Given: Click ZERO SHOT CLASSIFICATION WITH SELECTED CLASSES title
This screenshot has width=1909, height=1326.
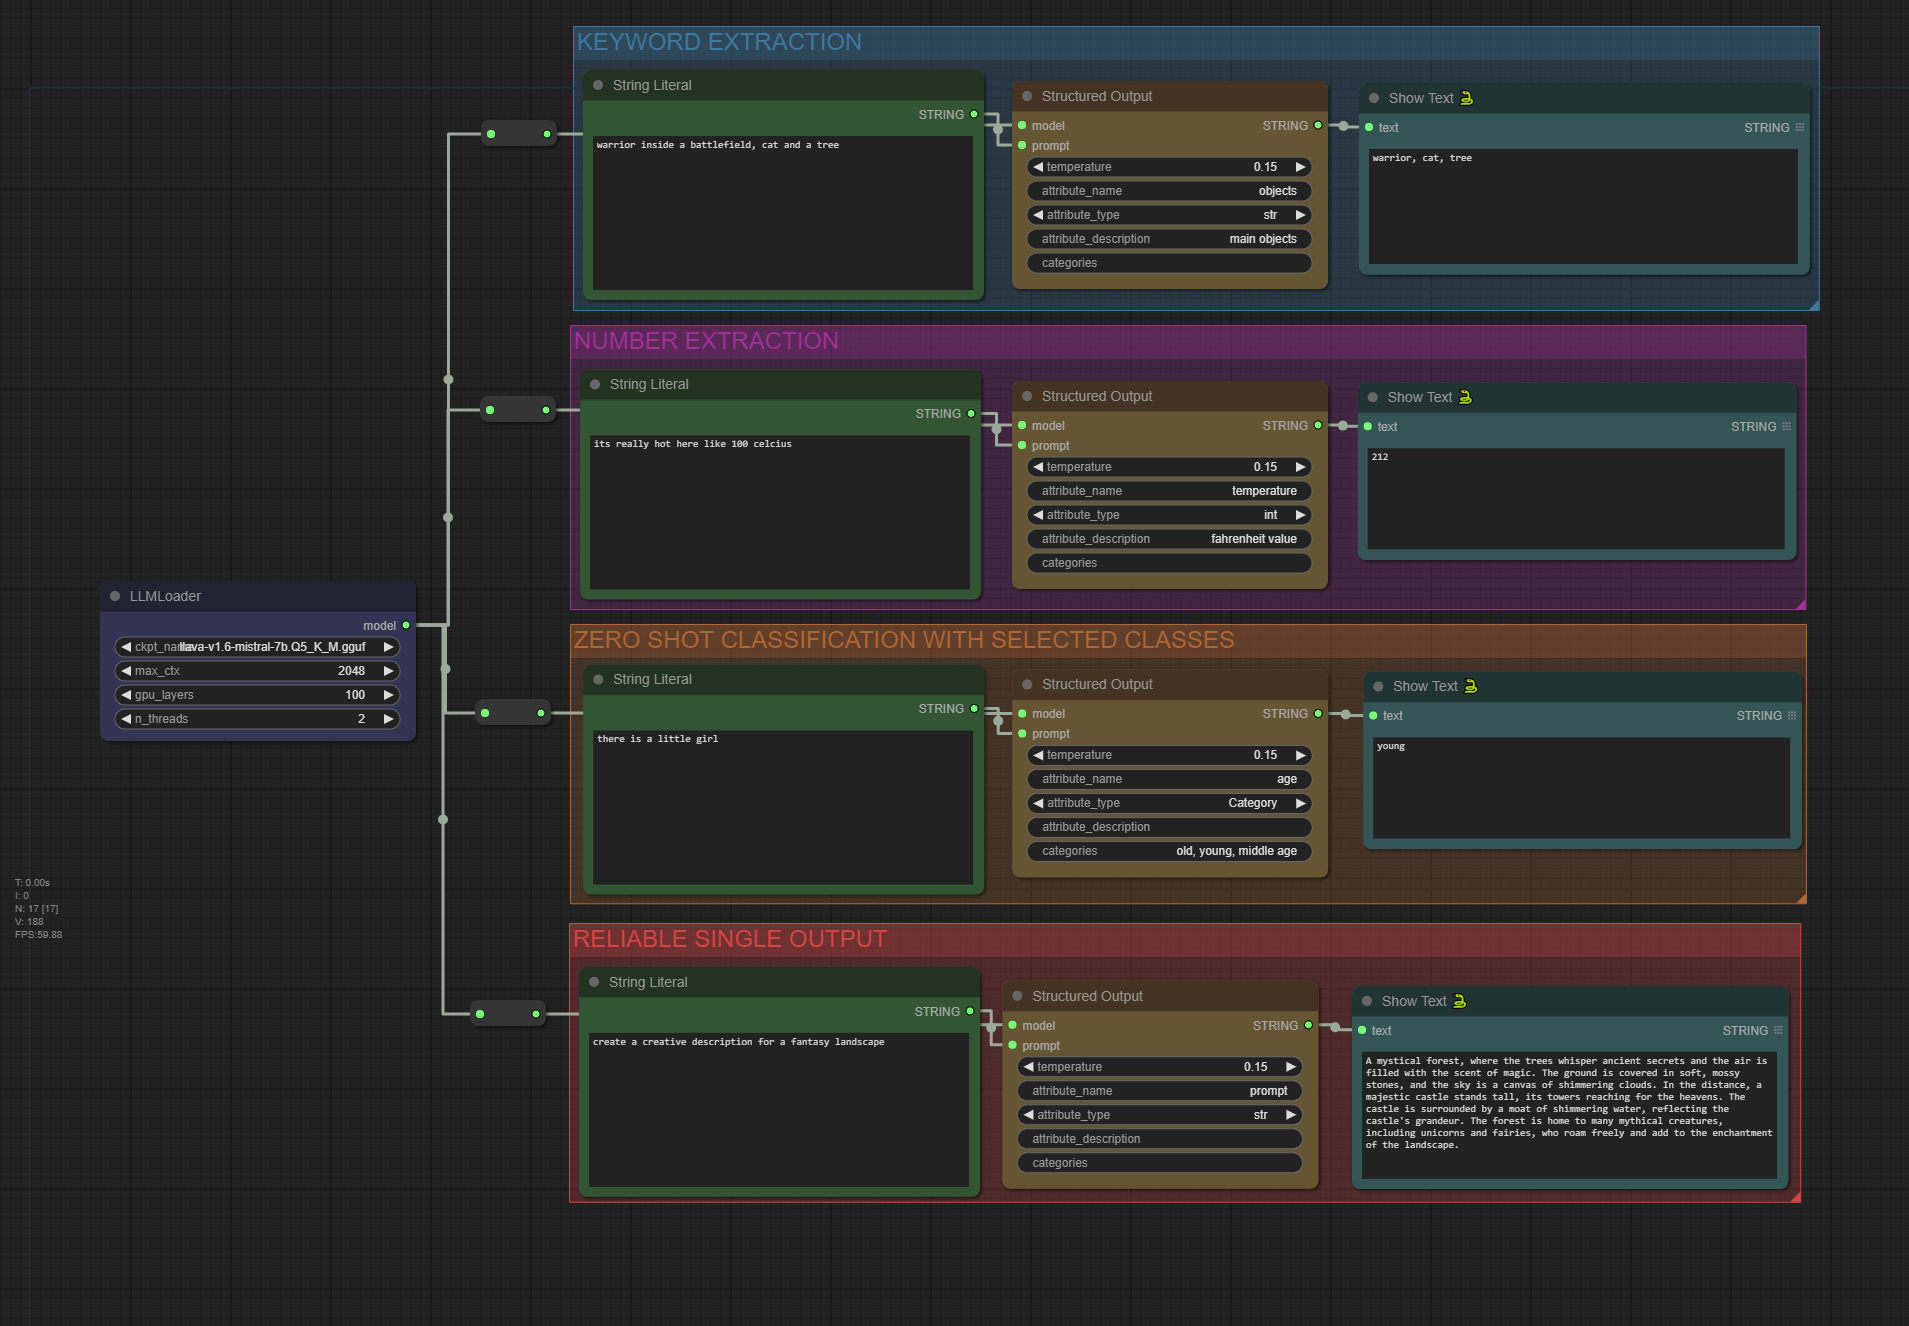Looking at the screenshot, I should pos(904,640).
